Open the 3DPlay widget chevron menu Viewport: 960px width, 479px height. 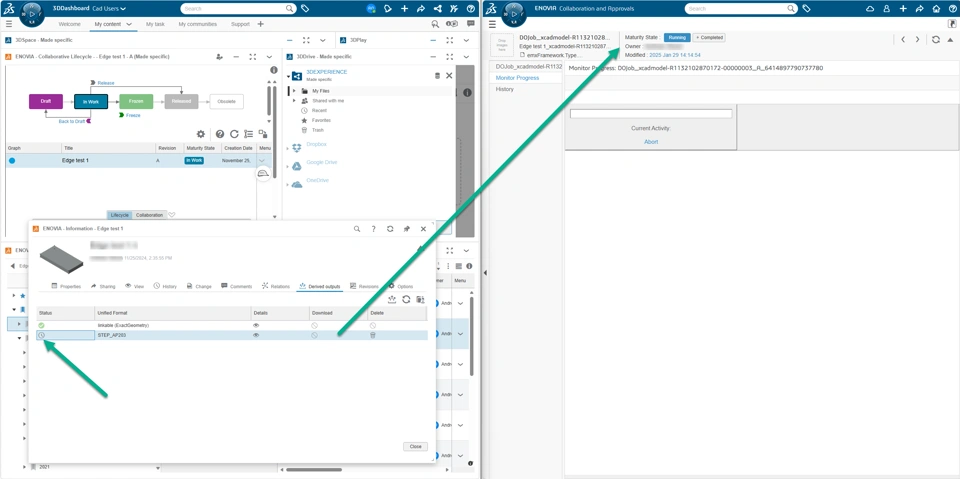click(x=466, y=40)
